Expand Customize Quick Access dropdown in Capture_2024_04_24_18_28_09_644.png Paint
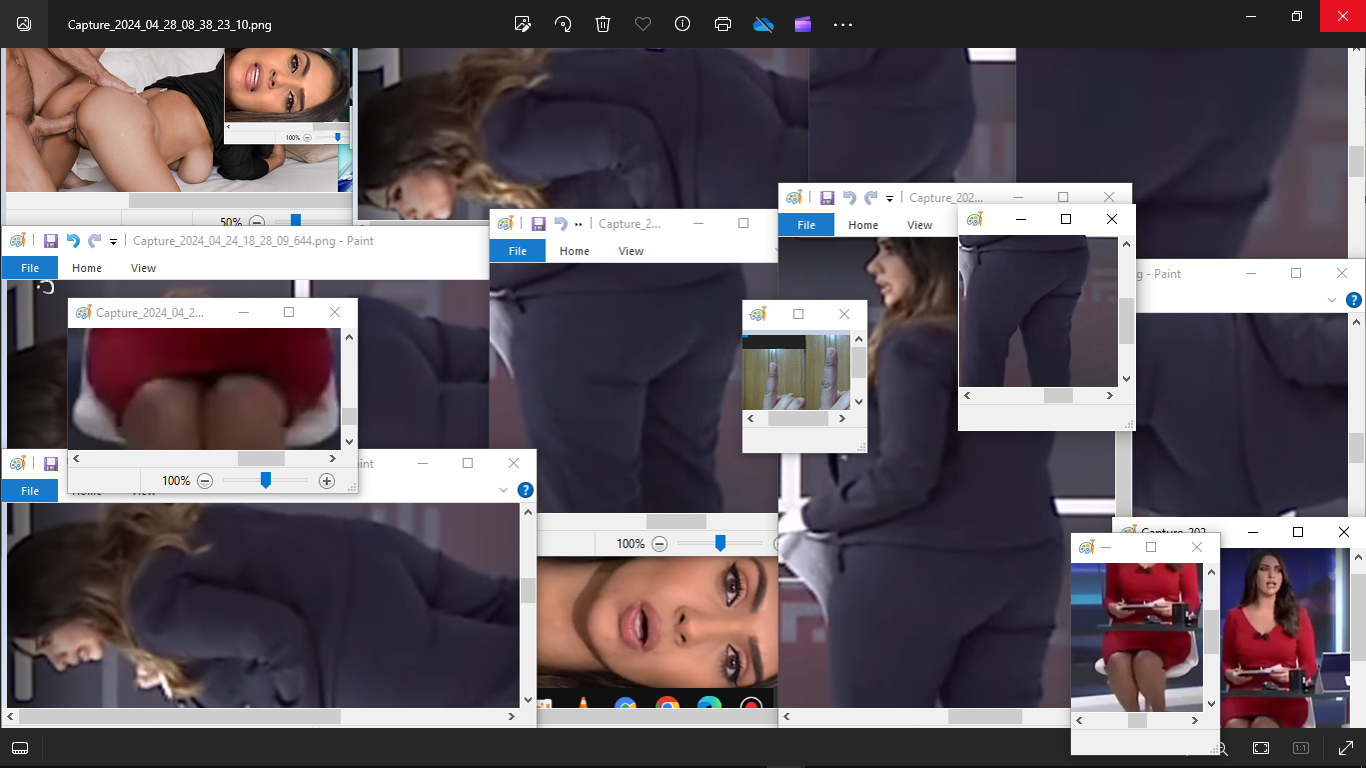This screenshot has width=1366, height=768. 114,241
